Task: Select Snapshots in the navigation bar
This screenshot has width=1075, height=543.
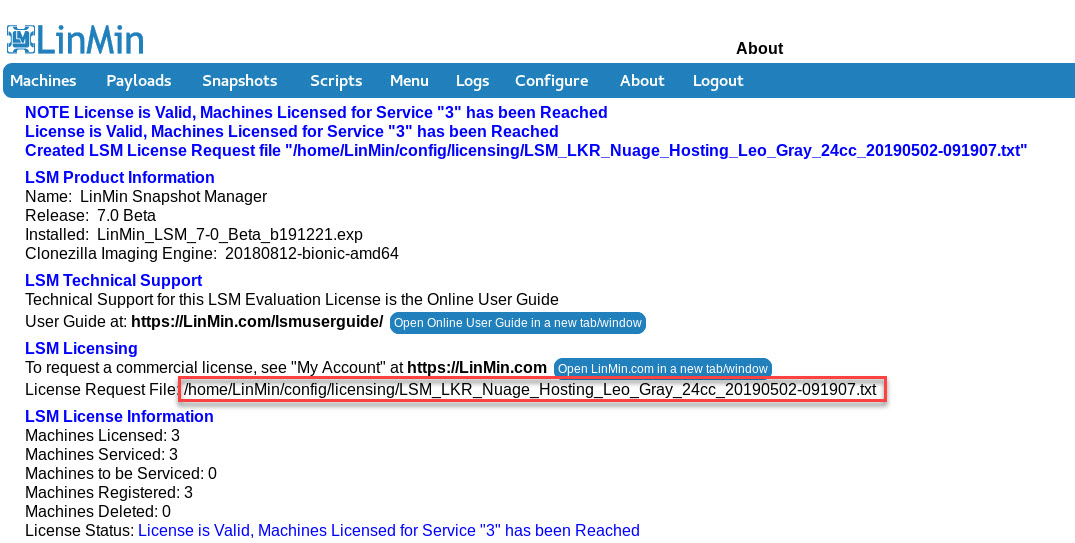Action: coord(239,81)
